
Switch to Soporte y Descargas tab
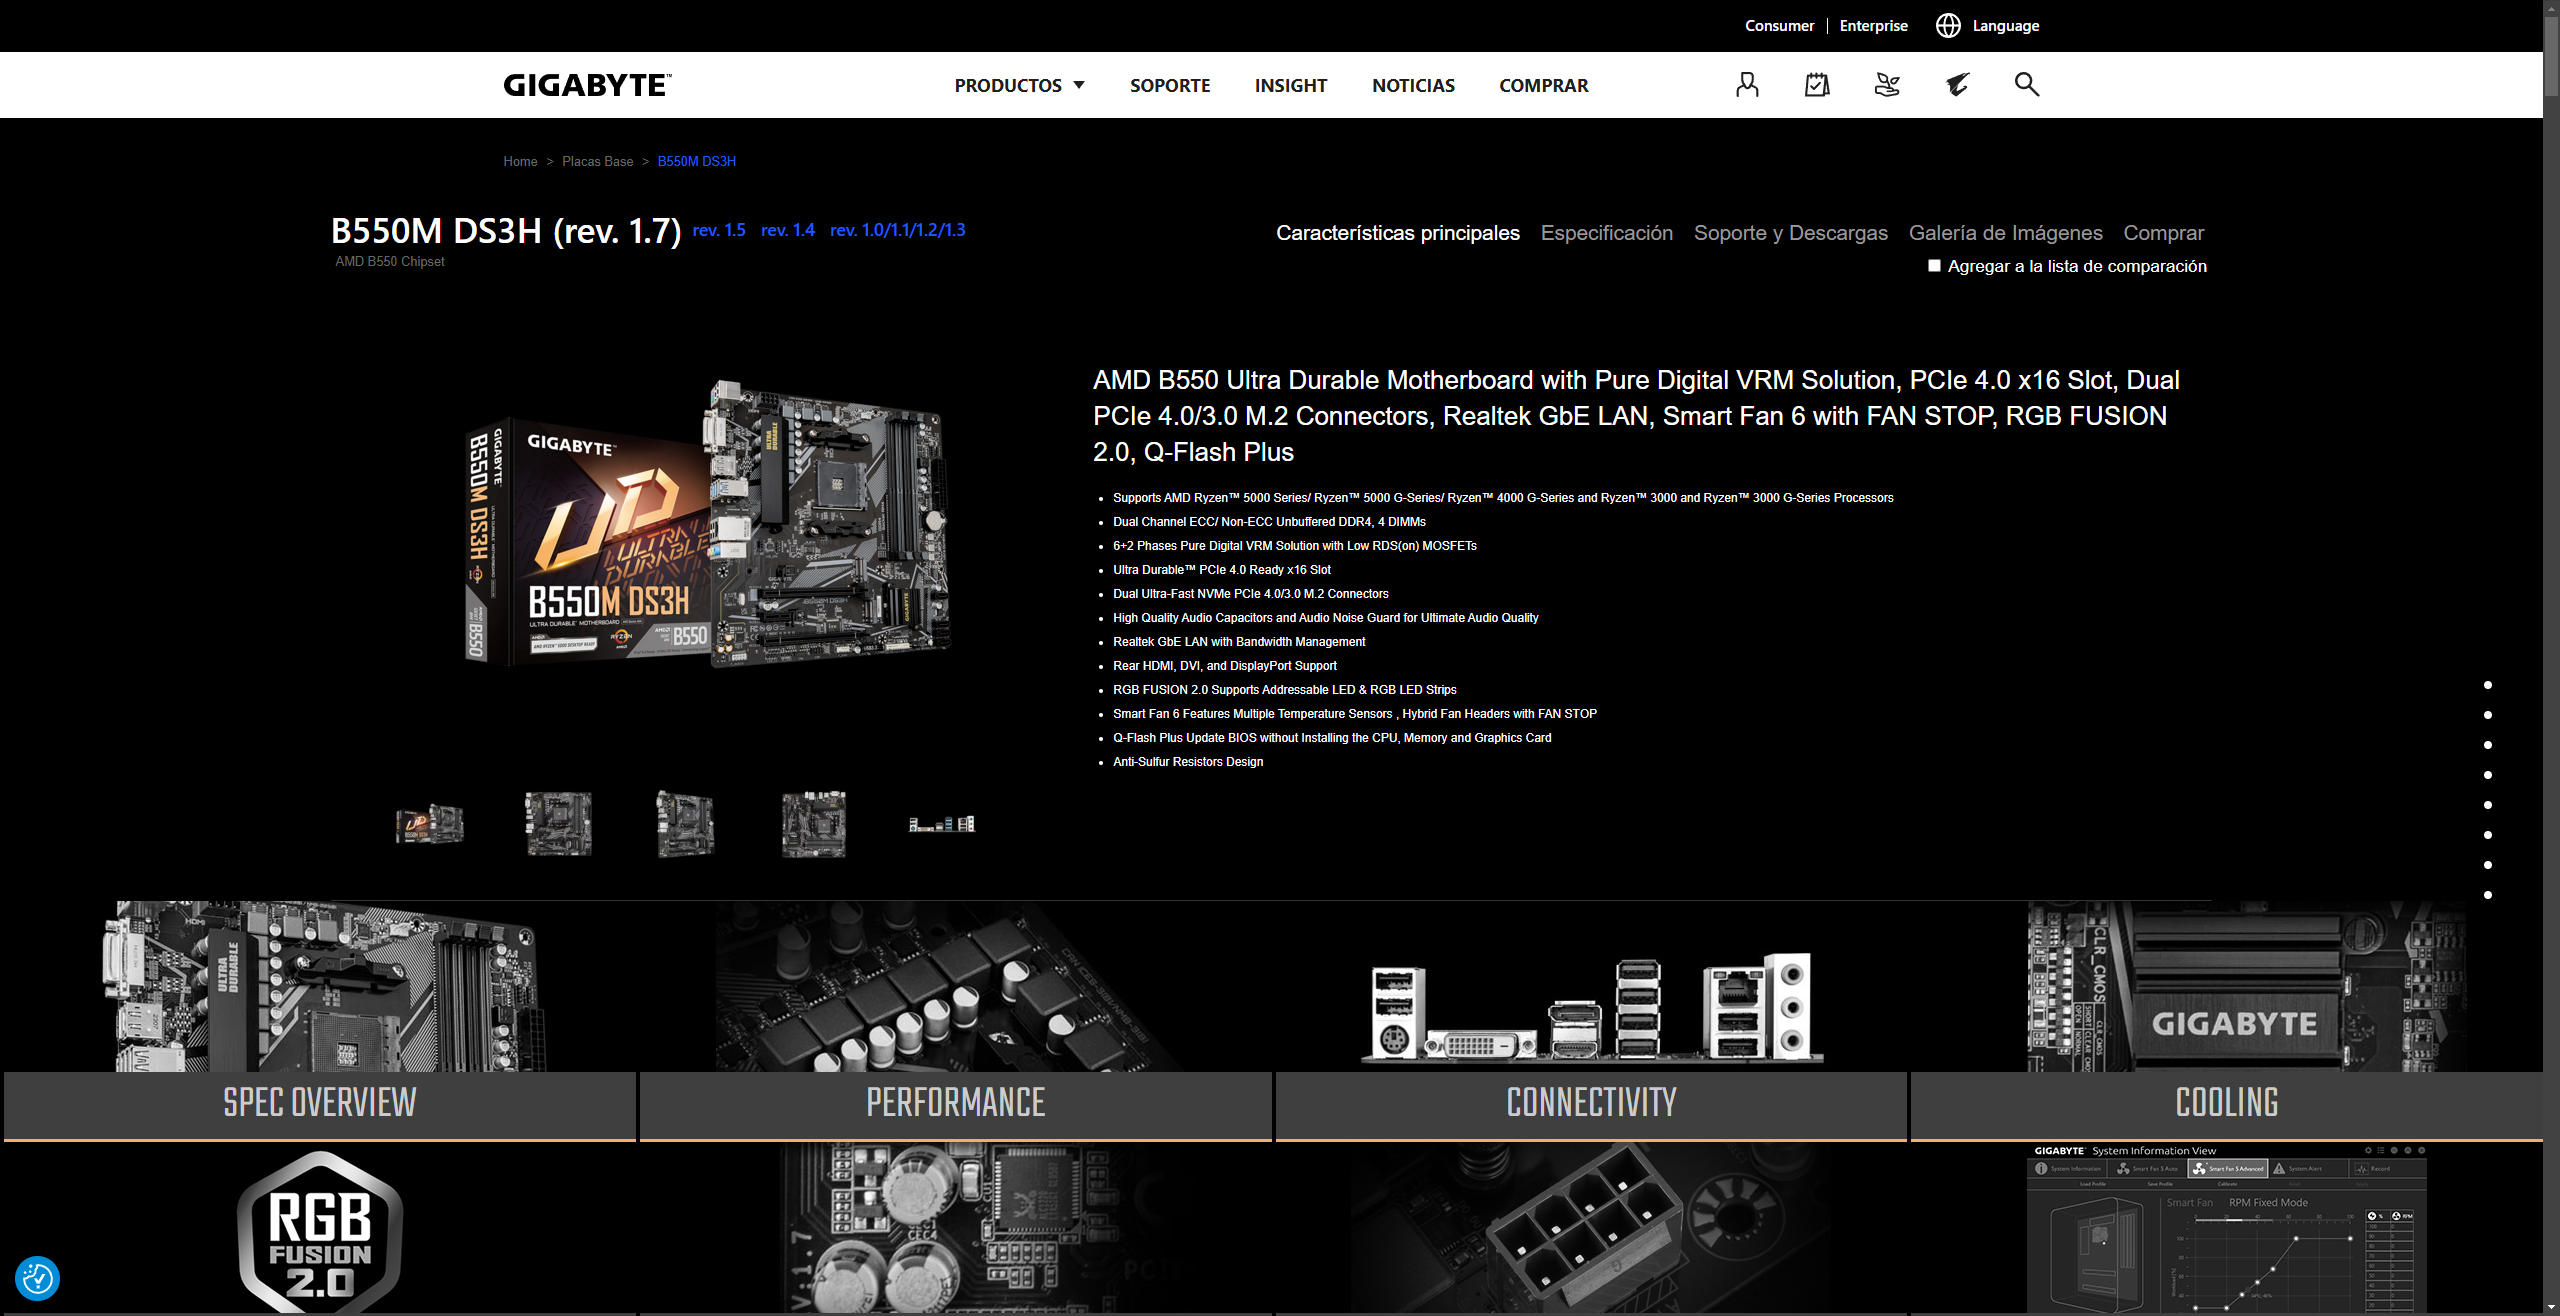pyautogui.click(x=1791, y=233)
